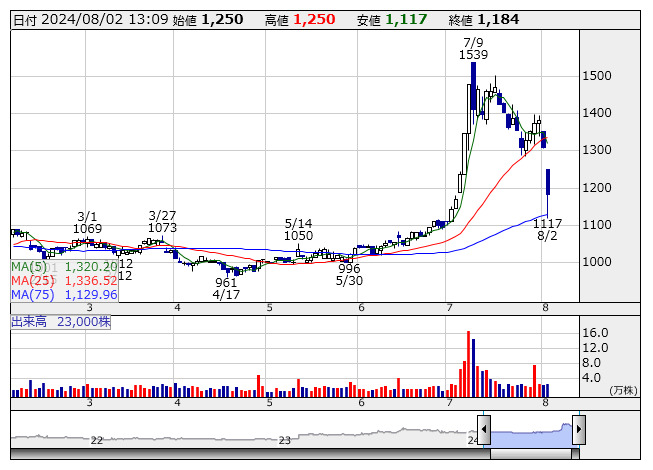This screenshot has height=470, width=653.
Task: Click the 4/17 961 low annotation
Action: click(227, 289)
